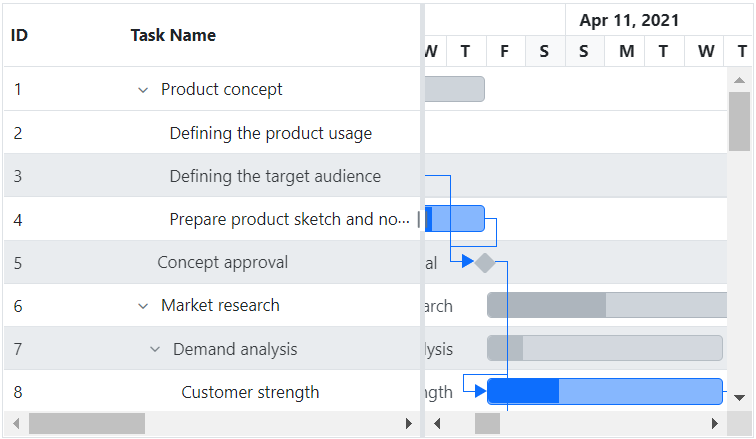Click the grid's right horizontal scroll arrow
The width and height of the screenshot is (756, 439).
tap(408, 424)
